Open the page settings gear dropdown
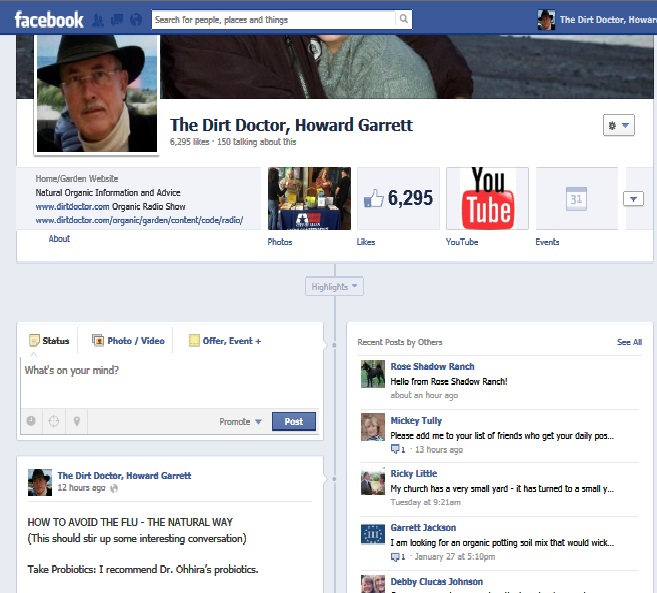 coord(618,125)
